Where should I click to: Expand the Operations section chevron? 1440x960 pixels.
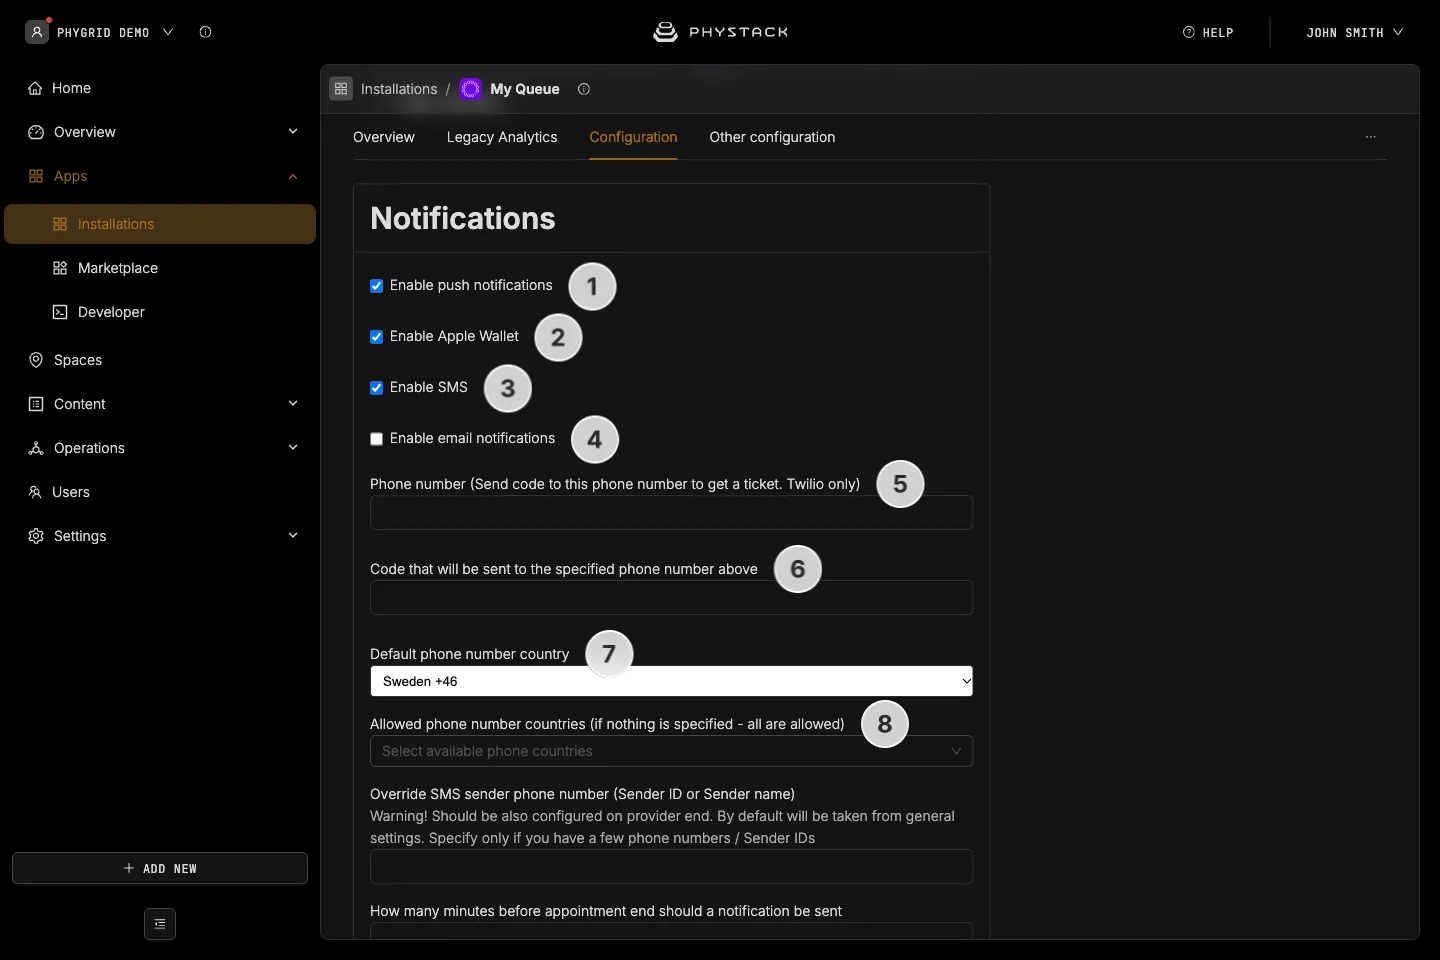[293, 448]
